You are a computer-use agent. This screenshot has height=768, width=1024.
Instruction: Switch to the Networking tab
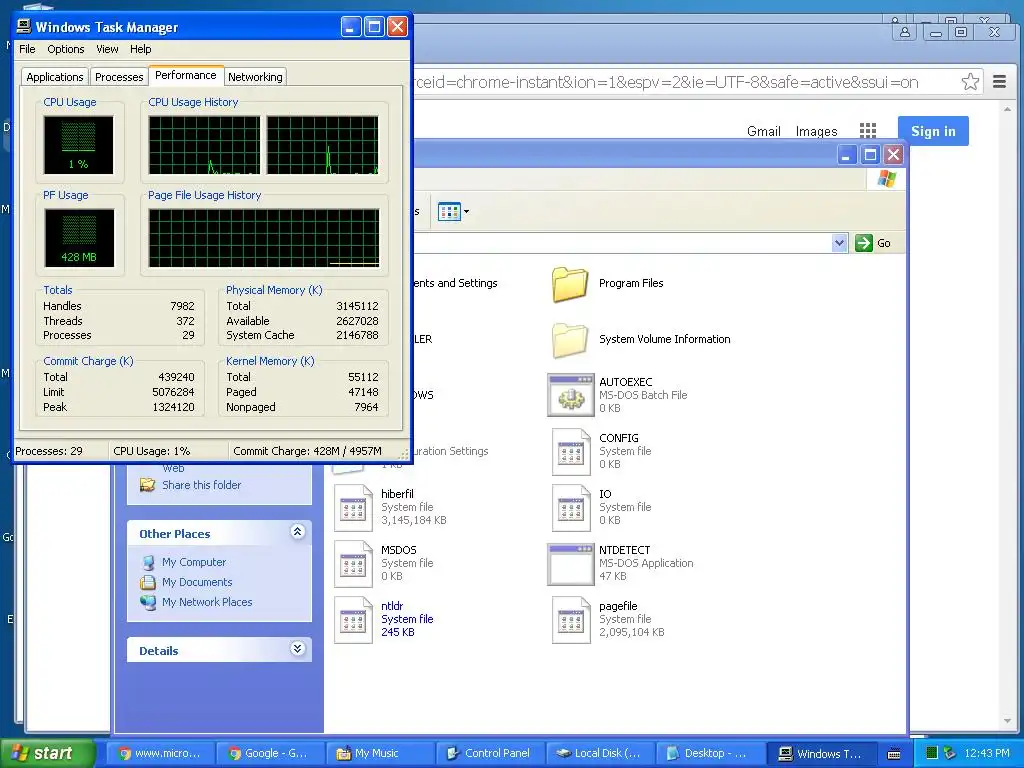tap(255, 77)
